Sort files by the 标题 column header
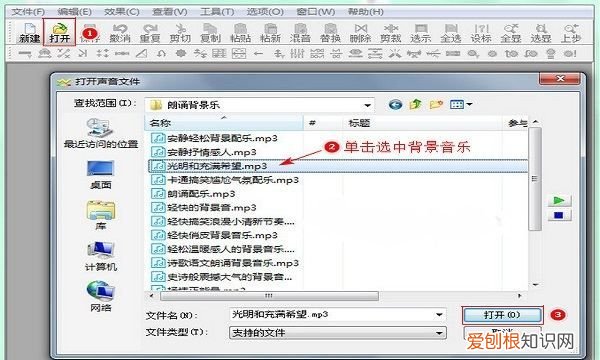This screenshot has width=600, height=360. [423, 123]
